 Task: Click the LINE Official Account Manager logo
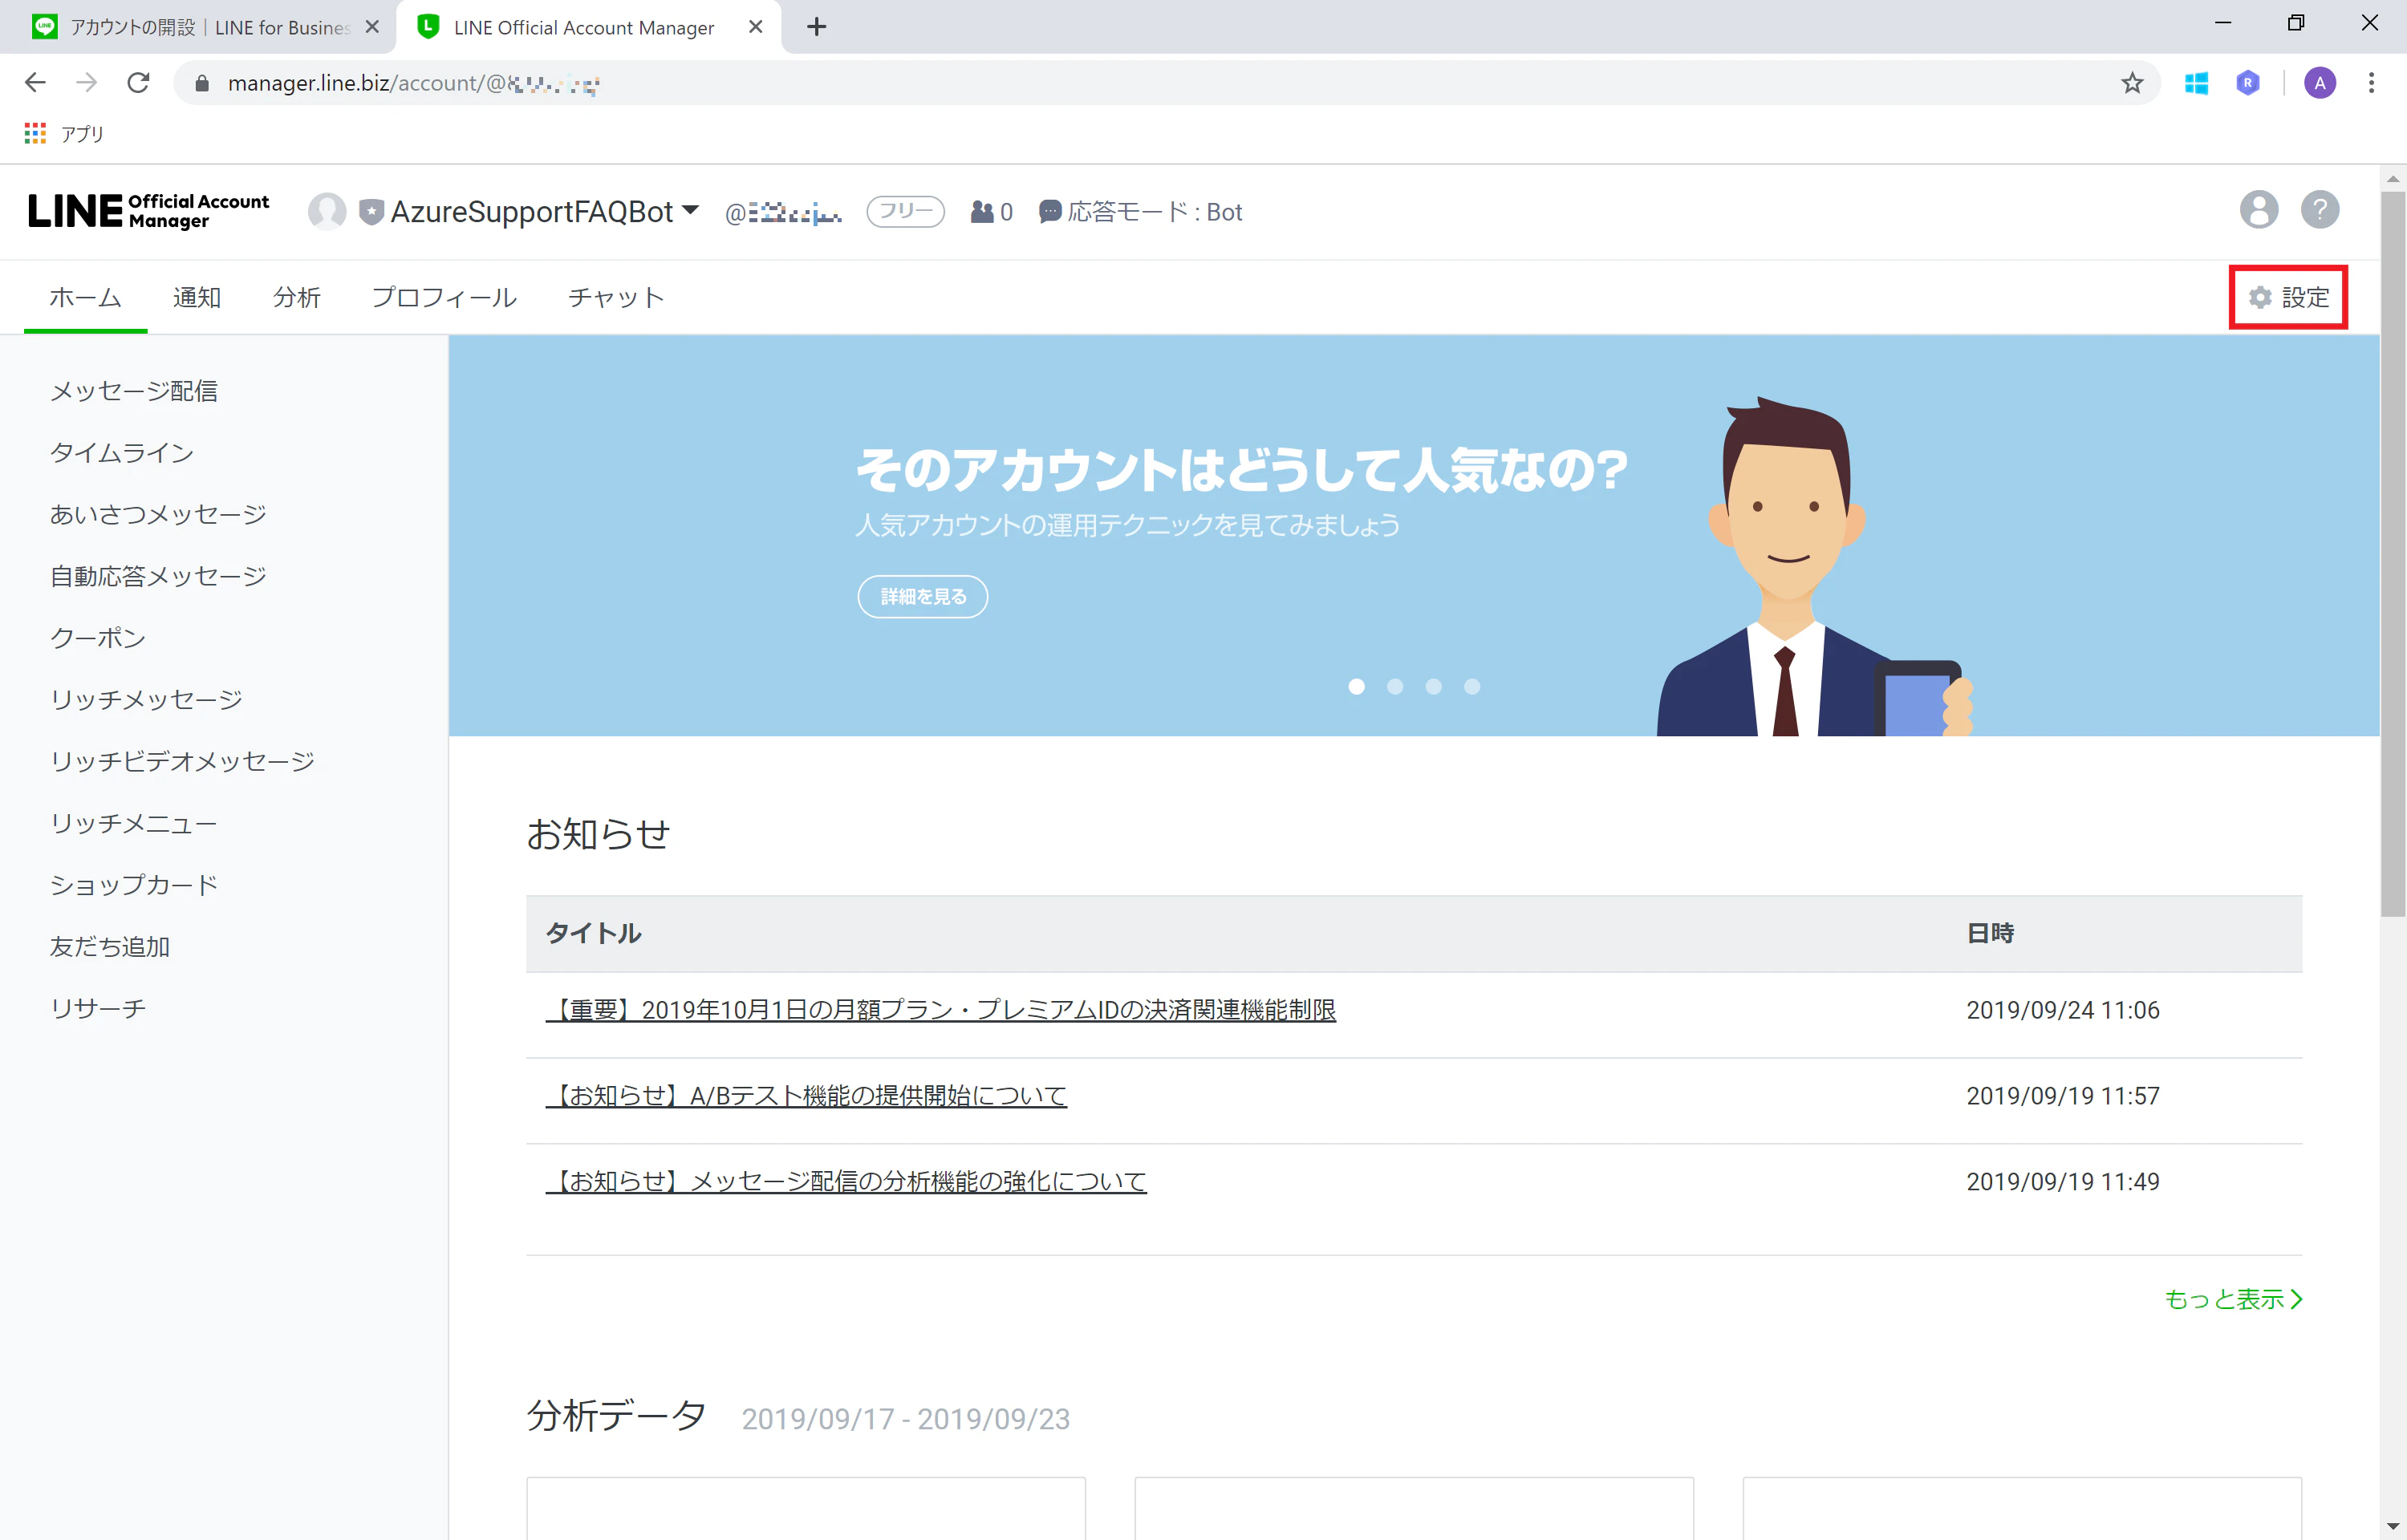pos(149,211)
